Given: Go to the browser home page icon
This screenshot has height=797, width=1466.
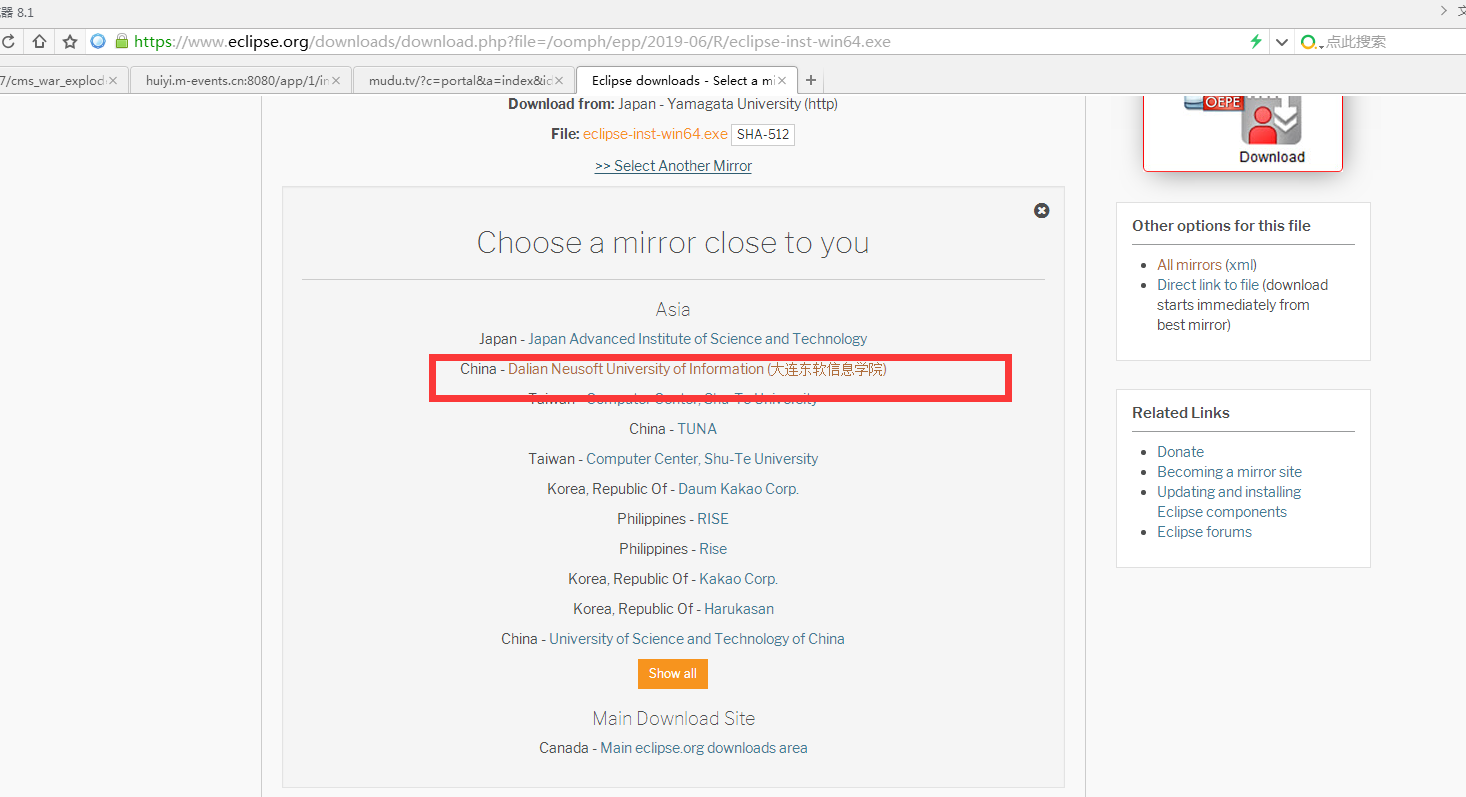Looking at the screenshot, I should (39, 42).
